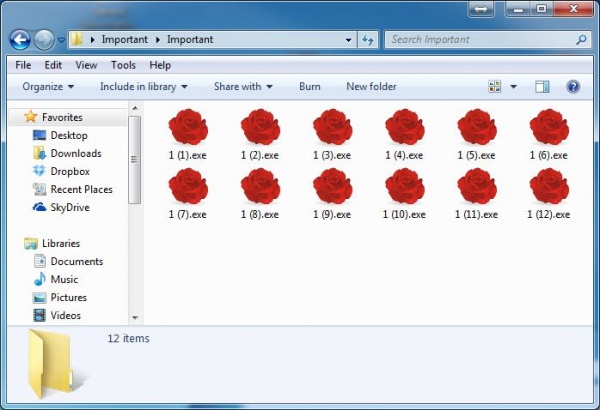Open Dropbox in the Favorites list
The height and width of the screenshot is (410, 600).
point(69,171)
